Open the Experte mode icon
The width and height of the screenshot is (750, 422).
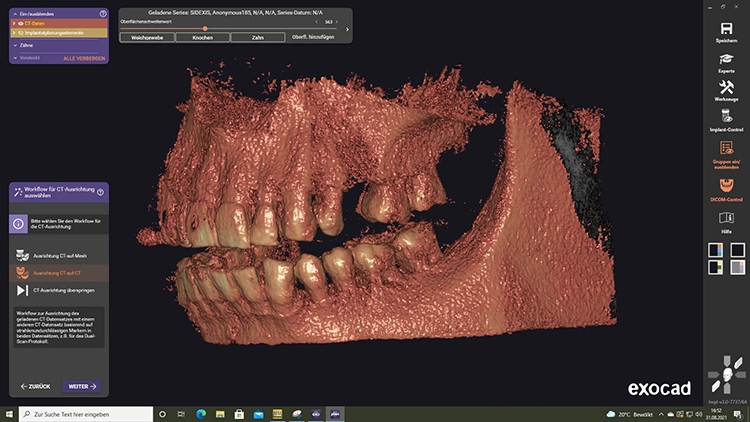tap(726, 59)
